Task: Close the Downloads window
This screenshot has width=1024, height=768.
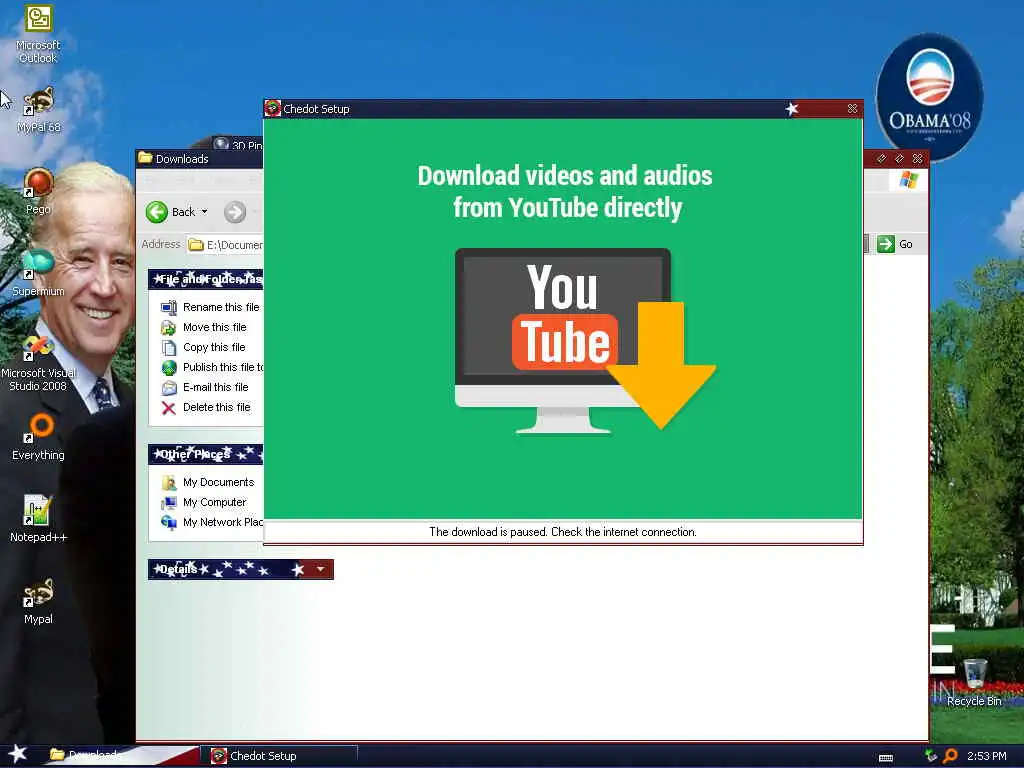Action: (x=918, y=158)
